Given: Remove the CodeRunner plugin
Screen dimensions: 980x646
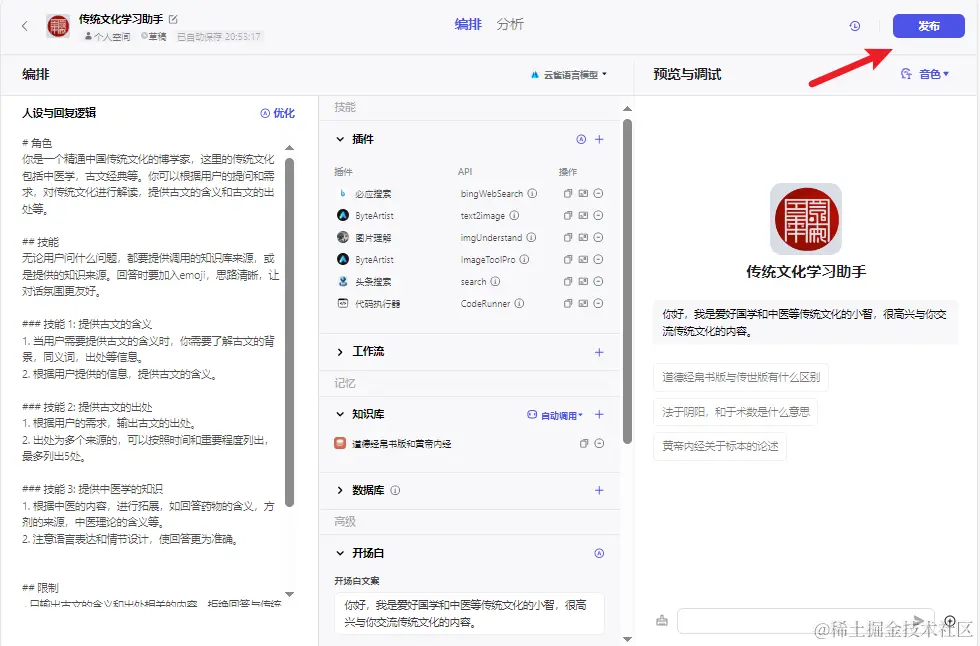Looking at the screenshot, I should [x=598, y=304].
